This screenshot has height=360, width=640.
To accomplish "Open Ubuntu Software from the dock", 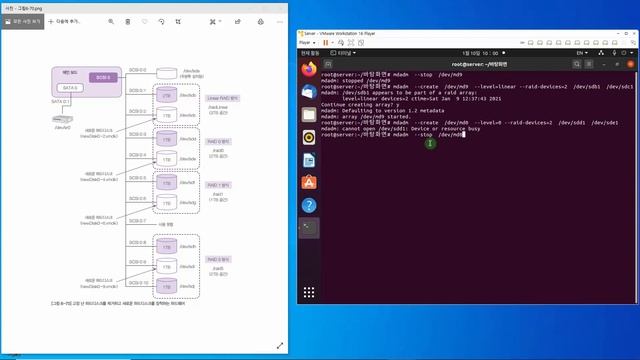I will (309, 182).
